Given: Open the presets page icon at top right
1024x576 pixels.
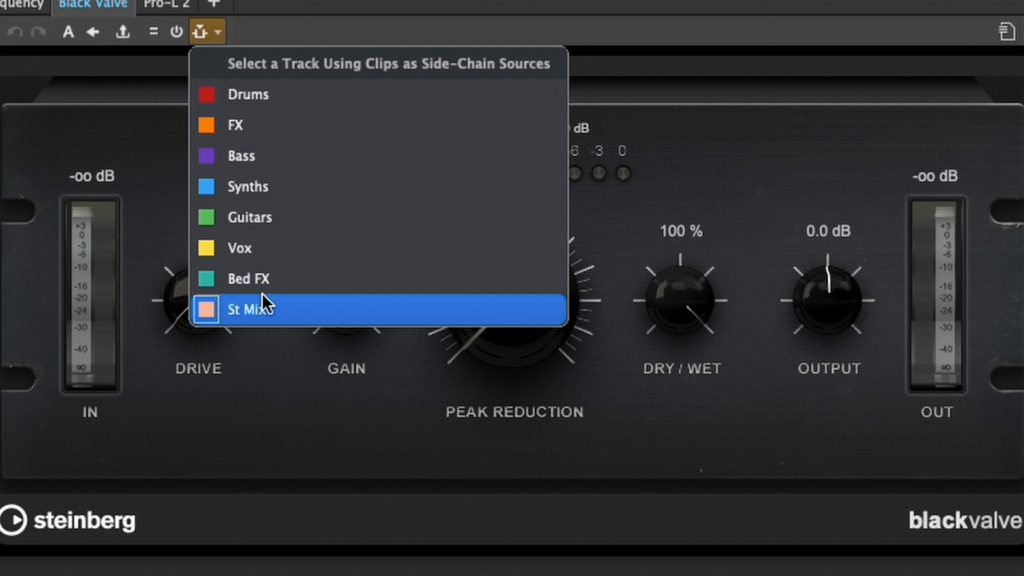Looking at the screenshot, I should (1007, 32).
